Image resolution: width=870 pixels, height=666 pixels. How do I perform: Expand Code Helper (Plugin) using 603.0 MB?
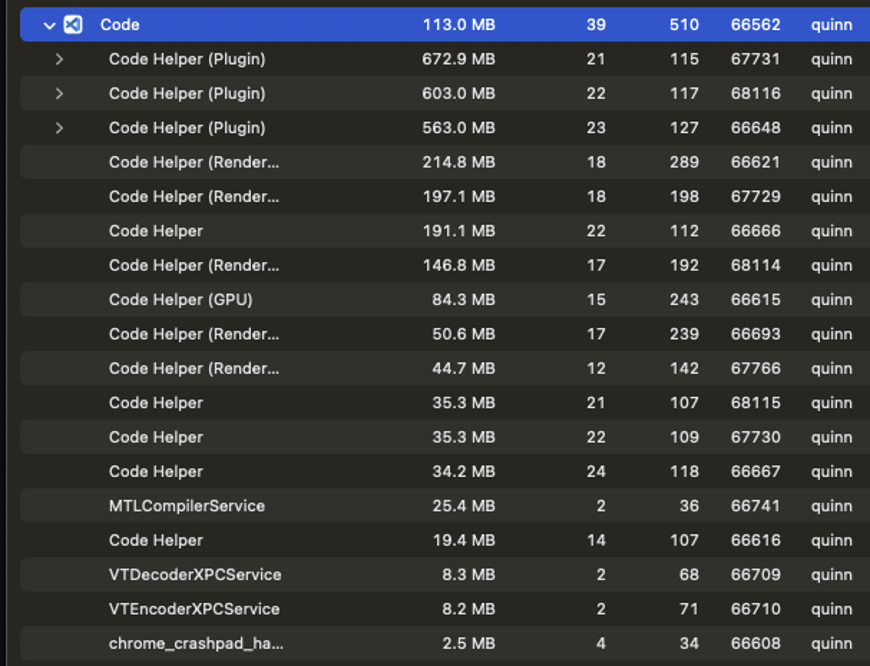pos(59,94)
